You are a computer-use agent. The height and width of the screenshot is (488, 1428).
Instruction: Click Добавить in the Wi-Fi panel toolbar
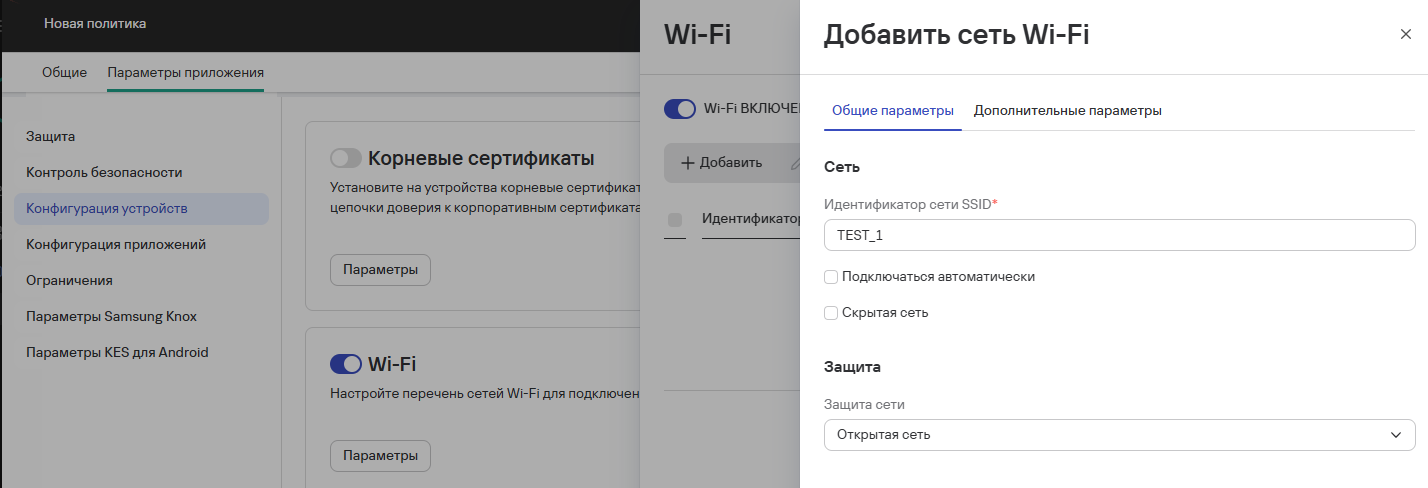click(722, 163)
